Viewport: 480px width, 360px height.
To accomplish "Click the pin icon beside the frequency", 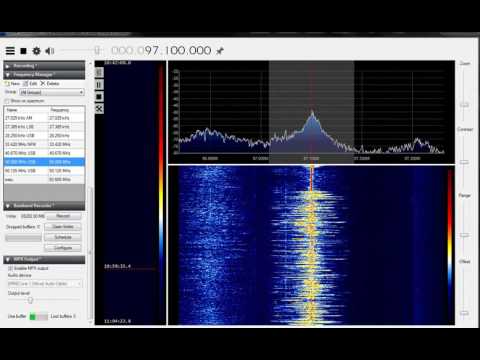I will coord(220,51).
